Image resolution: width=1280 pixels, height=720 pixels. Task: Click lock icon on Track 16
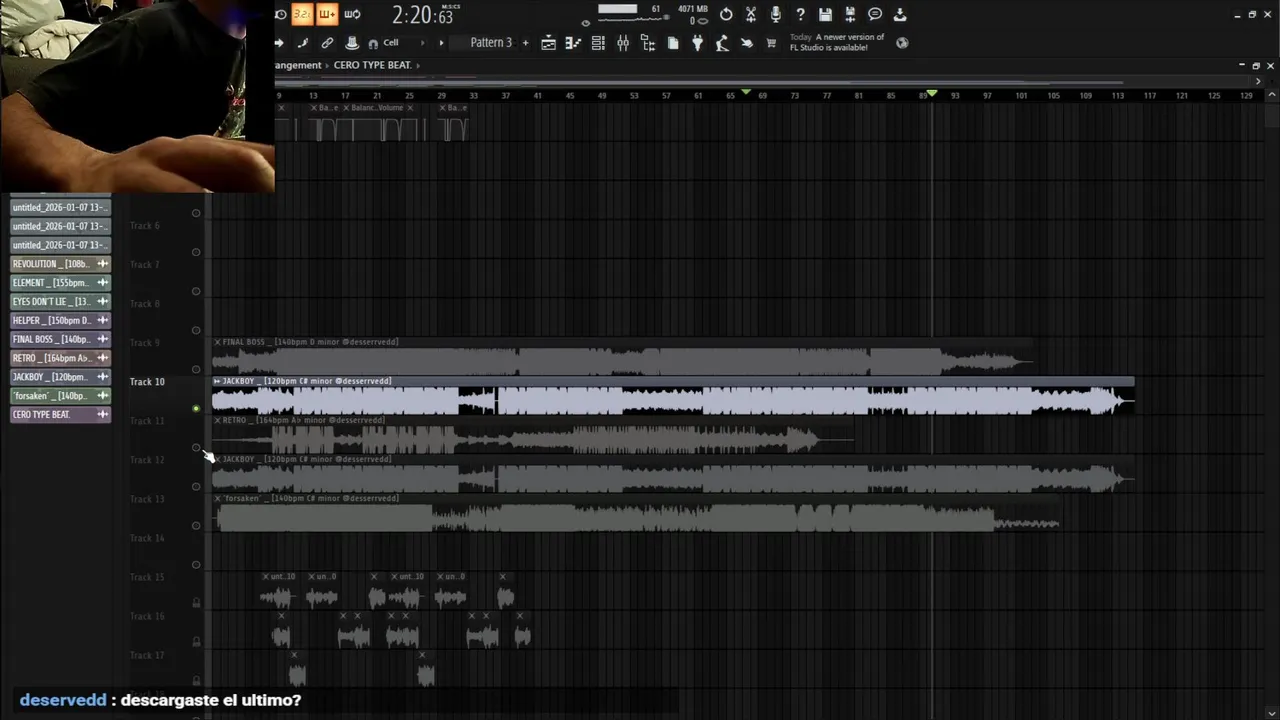pyautogui.click(x=196, y=642)
